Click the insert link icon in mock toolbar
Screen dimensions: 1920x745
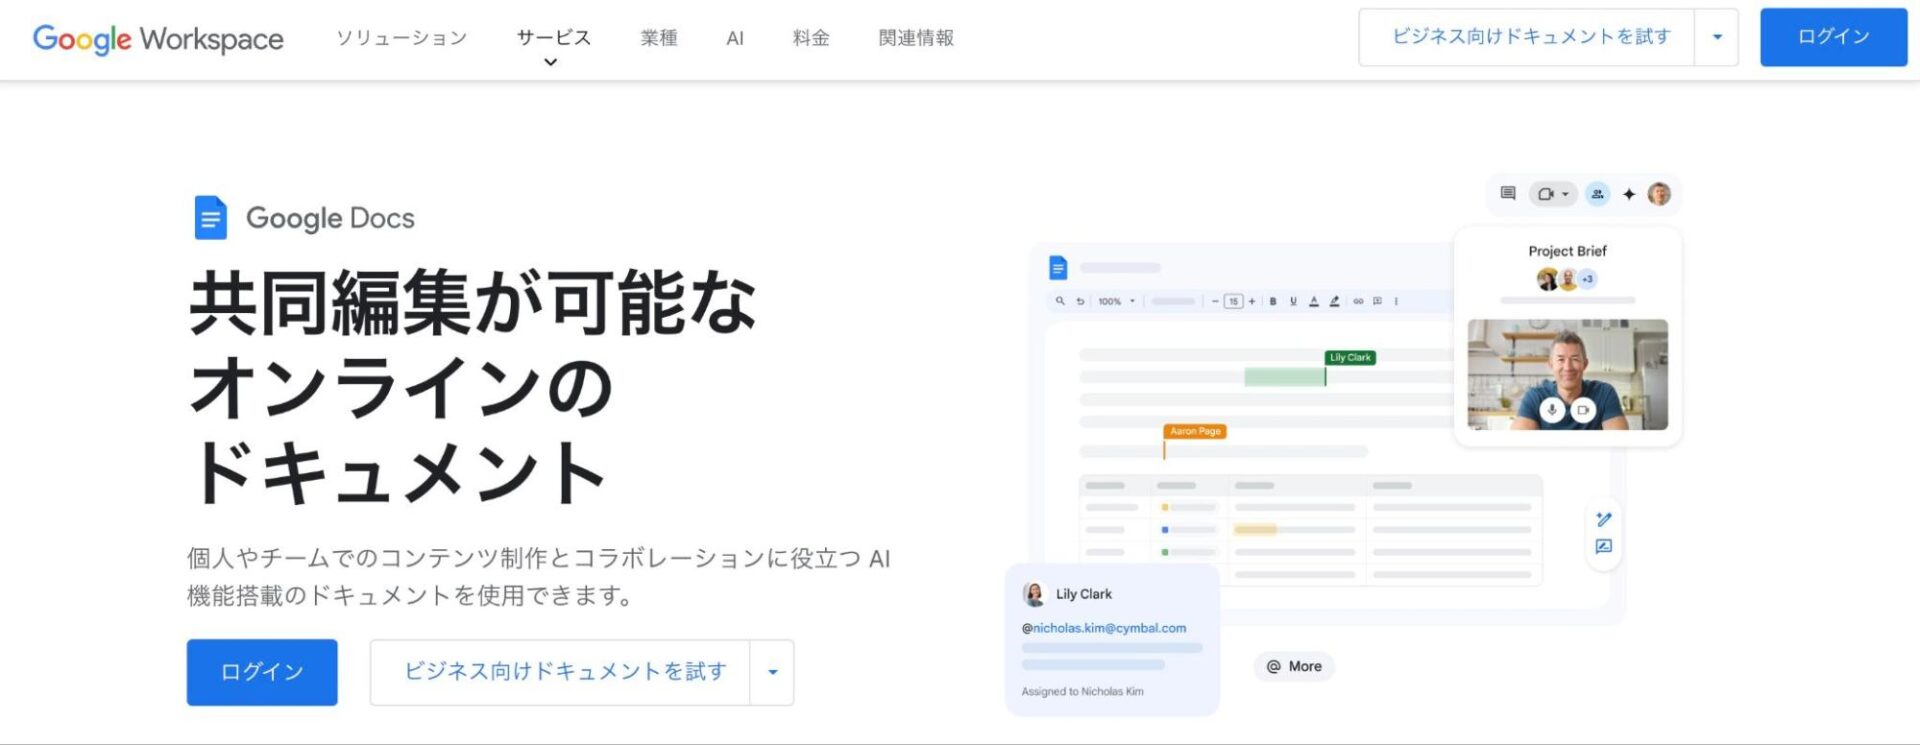pos(1358,301)
